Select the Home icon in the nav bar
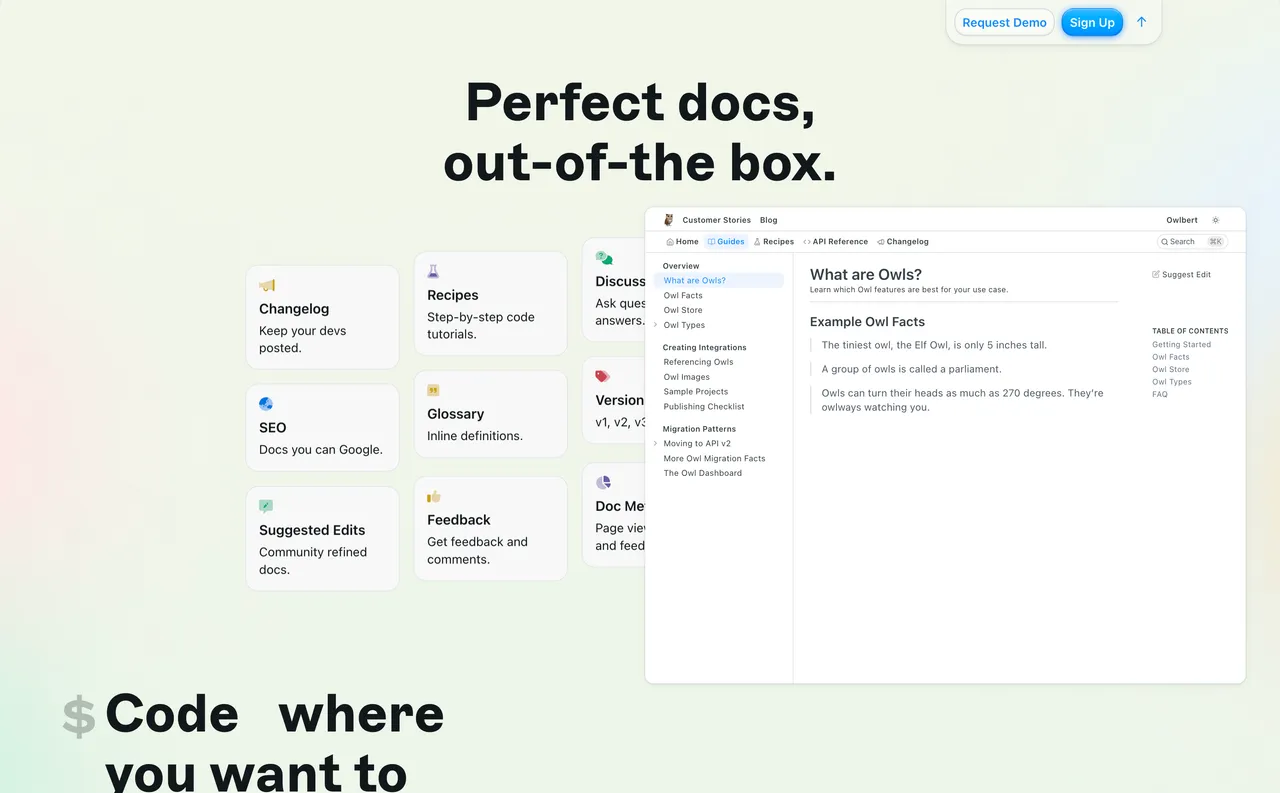This screenshot has width=1280, height=793. 669,242
